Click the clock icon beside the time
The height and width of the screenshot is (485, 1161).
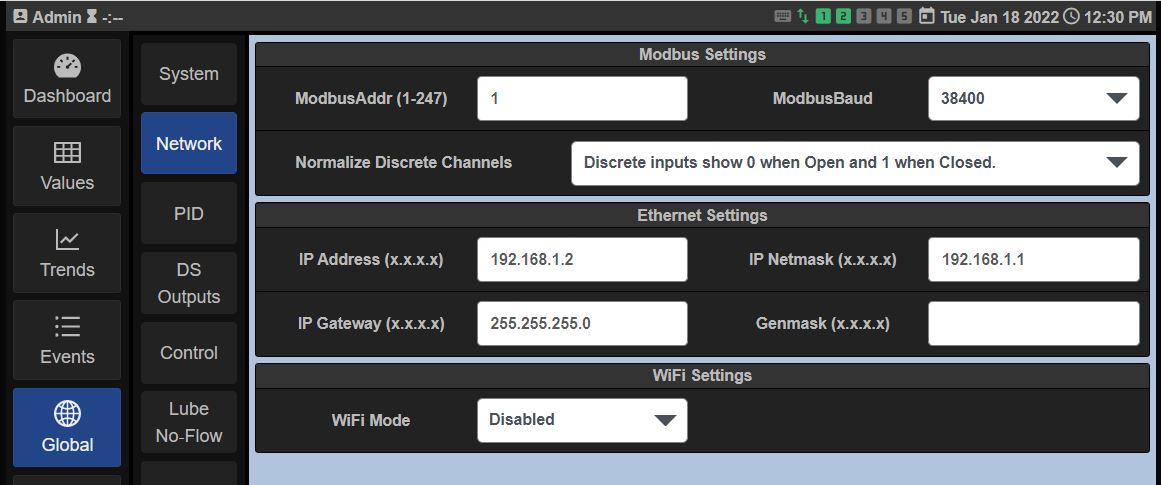tap(1071, 17)
